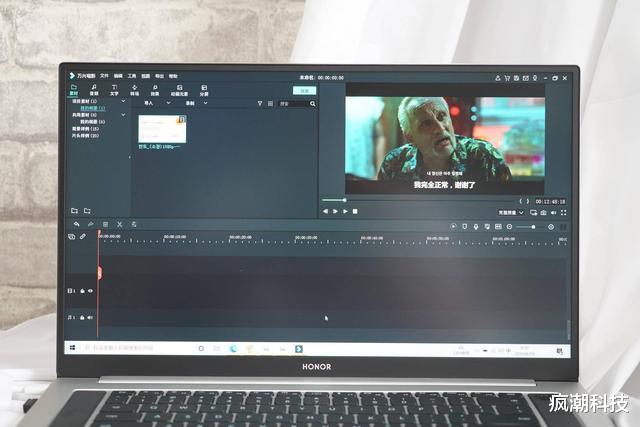Viewport: 640px width, 427px height.
Task: Click the marker shield icon
Action: tap(464, 227)
